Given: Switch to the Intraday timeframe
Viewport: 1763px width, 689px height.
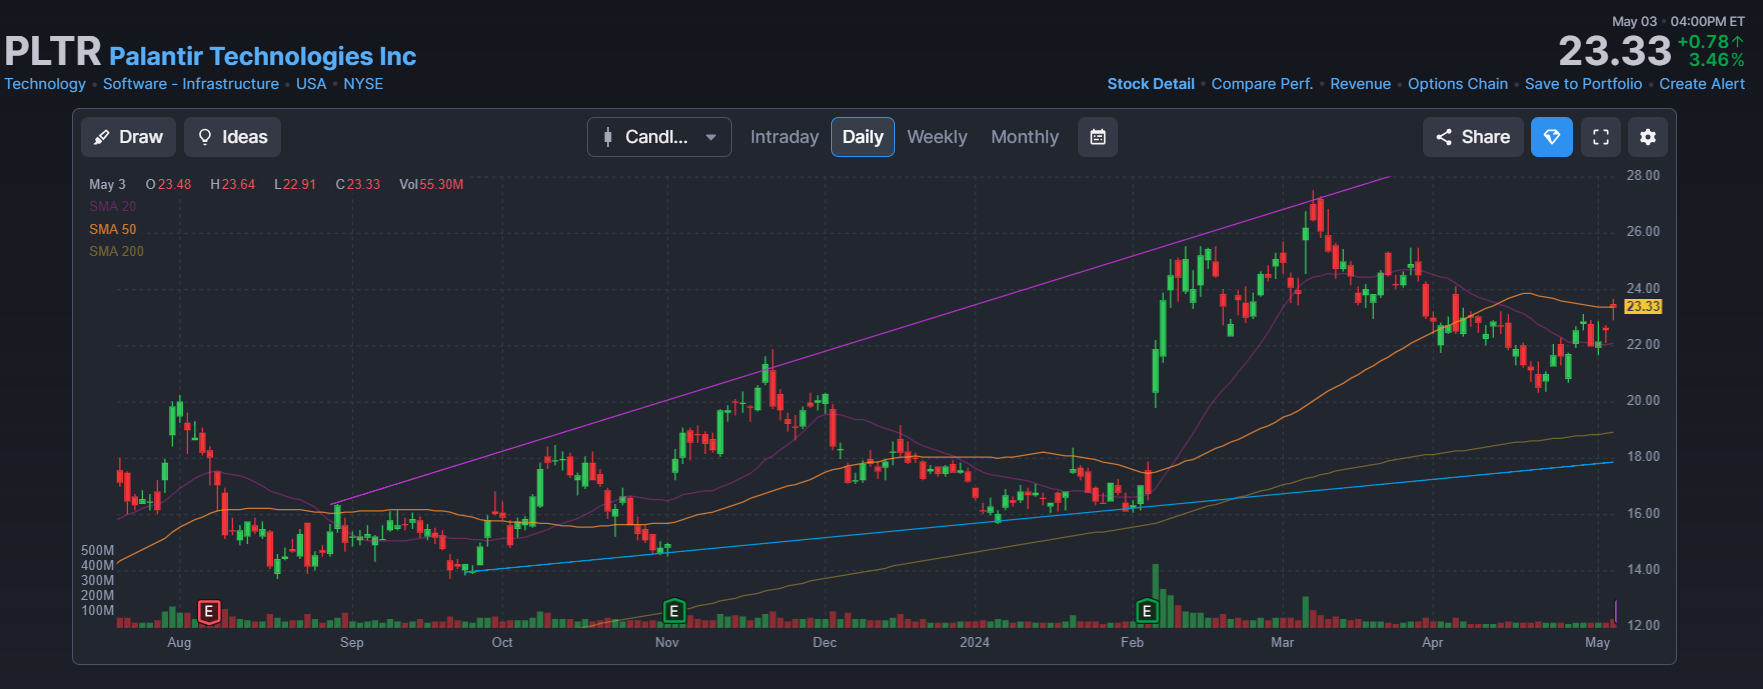Looking at the screenshot, I should pyautogui.click(x=784, y=137).
